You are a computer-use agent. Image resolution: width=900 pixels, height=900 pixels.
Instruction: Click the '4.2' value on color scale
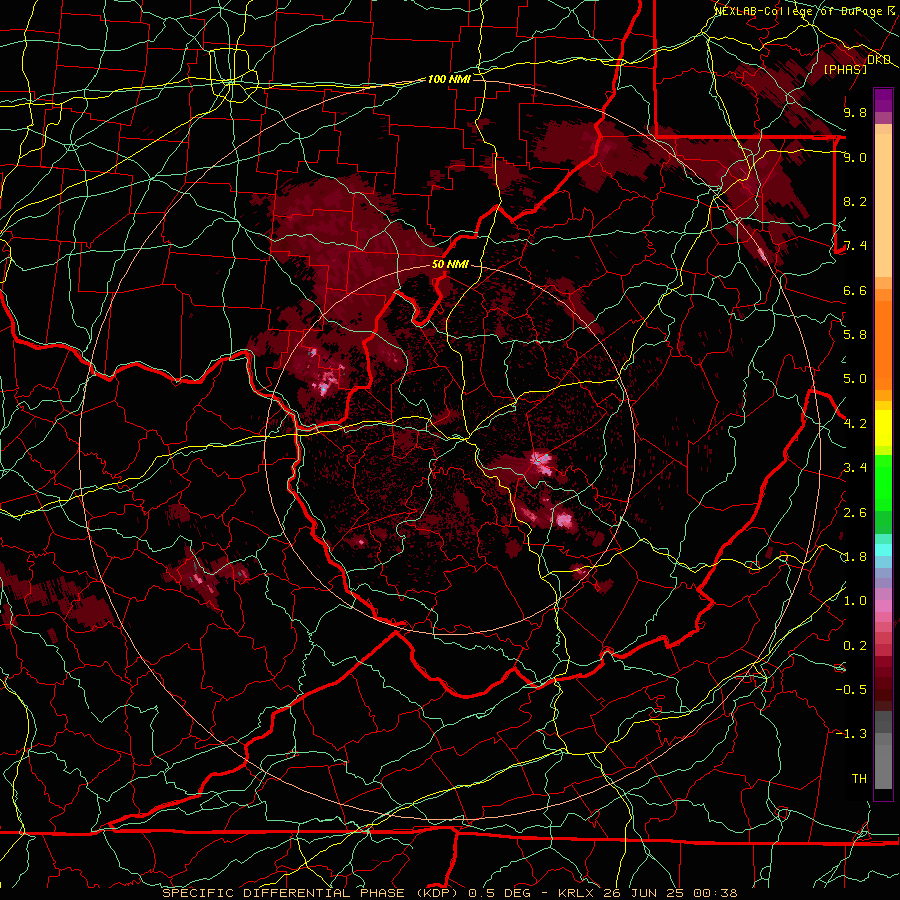click(x=855, y=424)
